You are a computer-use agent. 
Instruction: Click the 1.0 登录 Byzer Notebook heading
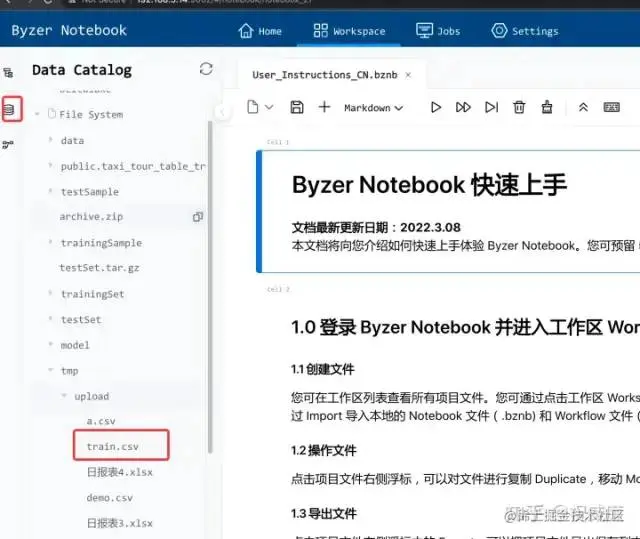pyautogui.click(x=465, y=327)
